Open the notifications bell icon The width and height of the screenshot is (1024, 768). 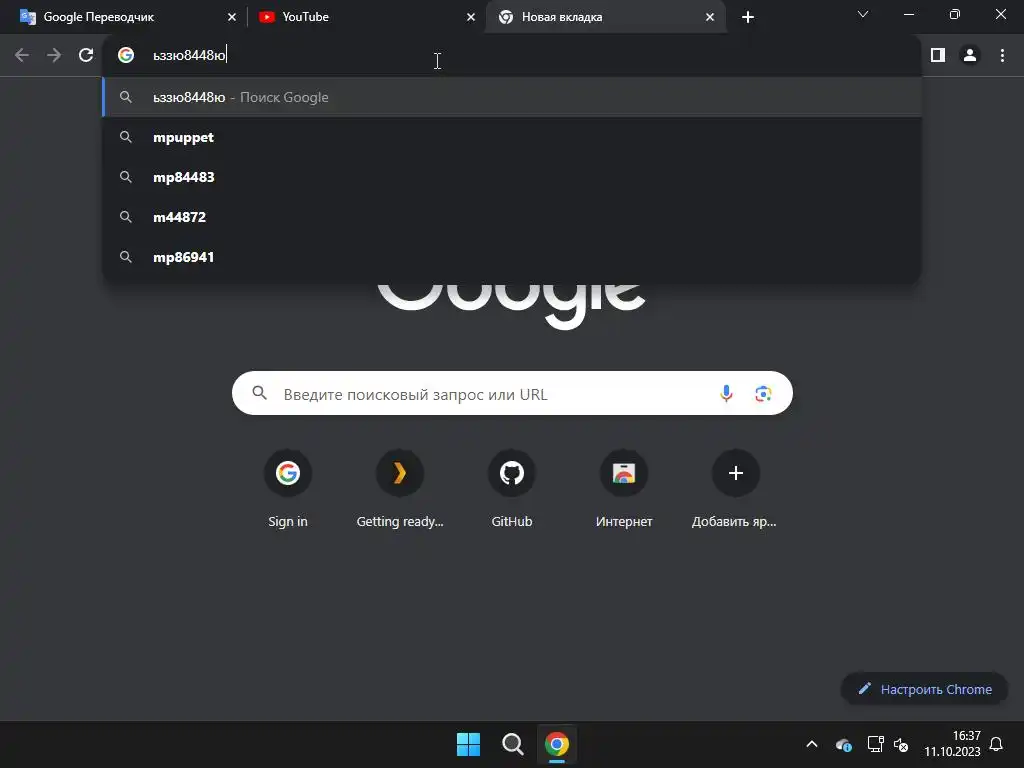tap(997, 744)
